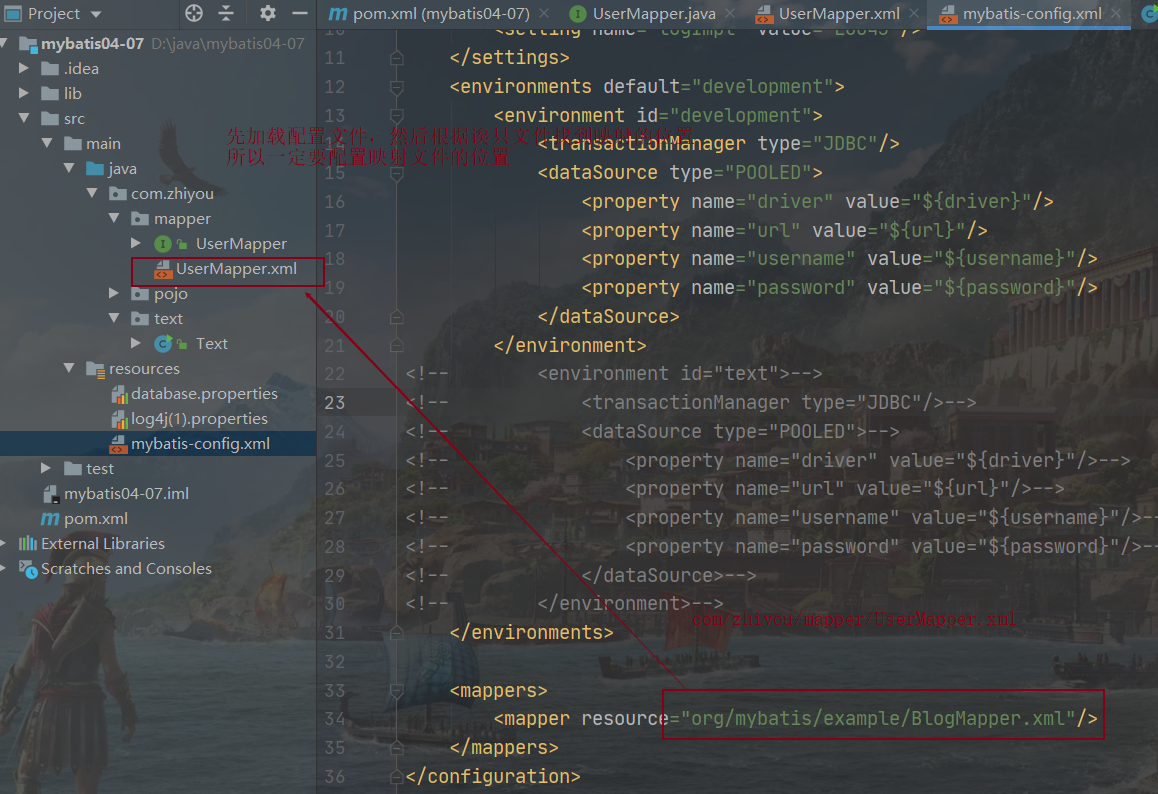Click the Maven icon beside pom.xml in tree

(x=49, y=519)
